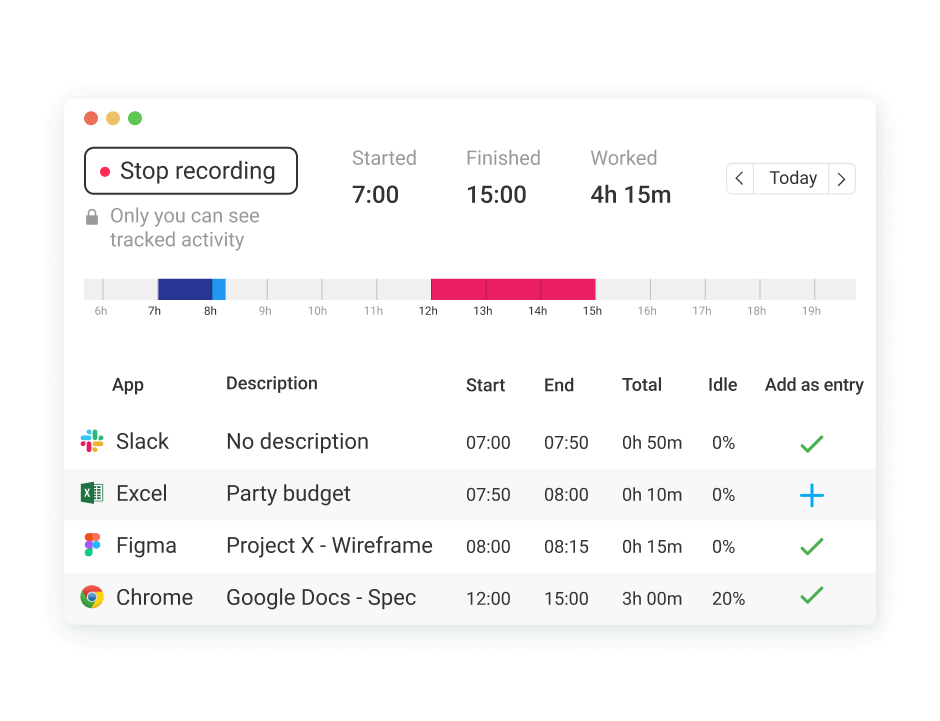This screenshot has height=721, width=940.
Task: Go to previous day with the left chevron
Action: pyautogui.click(x=740, y=178)
